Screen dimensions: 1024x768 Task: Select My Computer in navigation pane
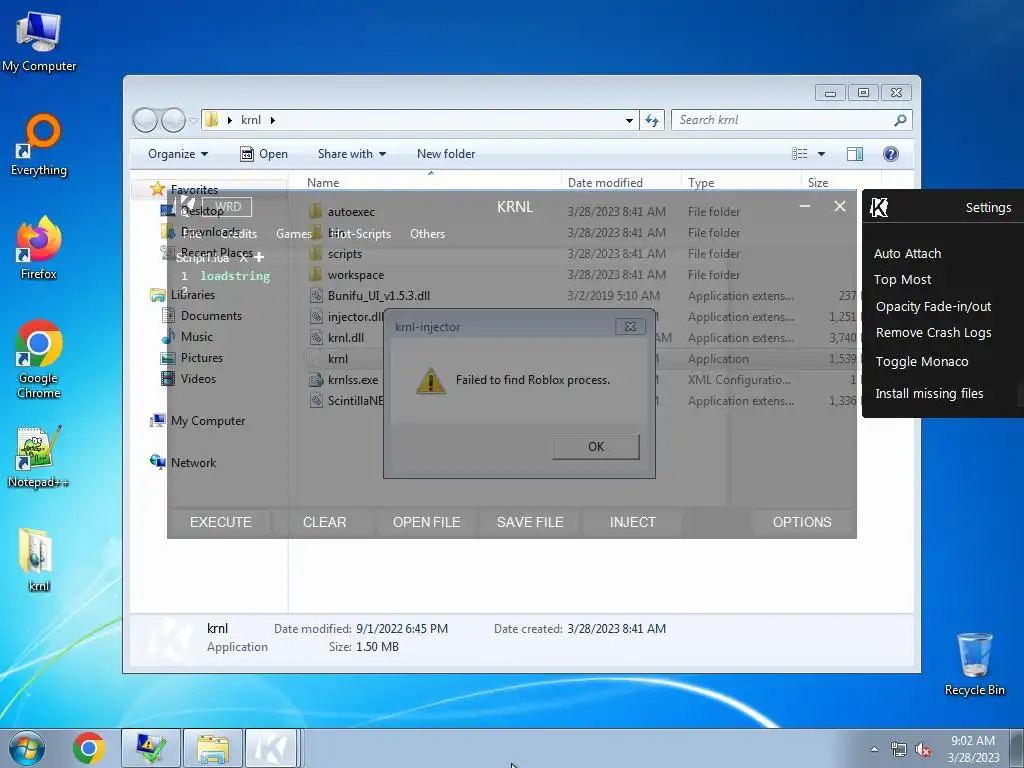click(x=208, y=421)
